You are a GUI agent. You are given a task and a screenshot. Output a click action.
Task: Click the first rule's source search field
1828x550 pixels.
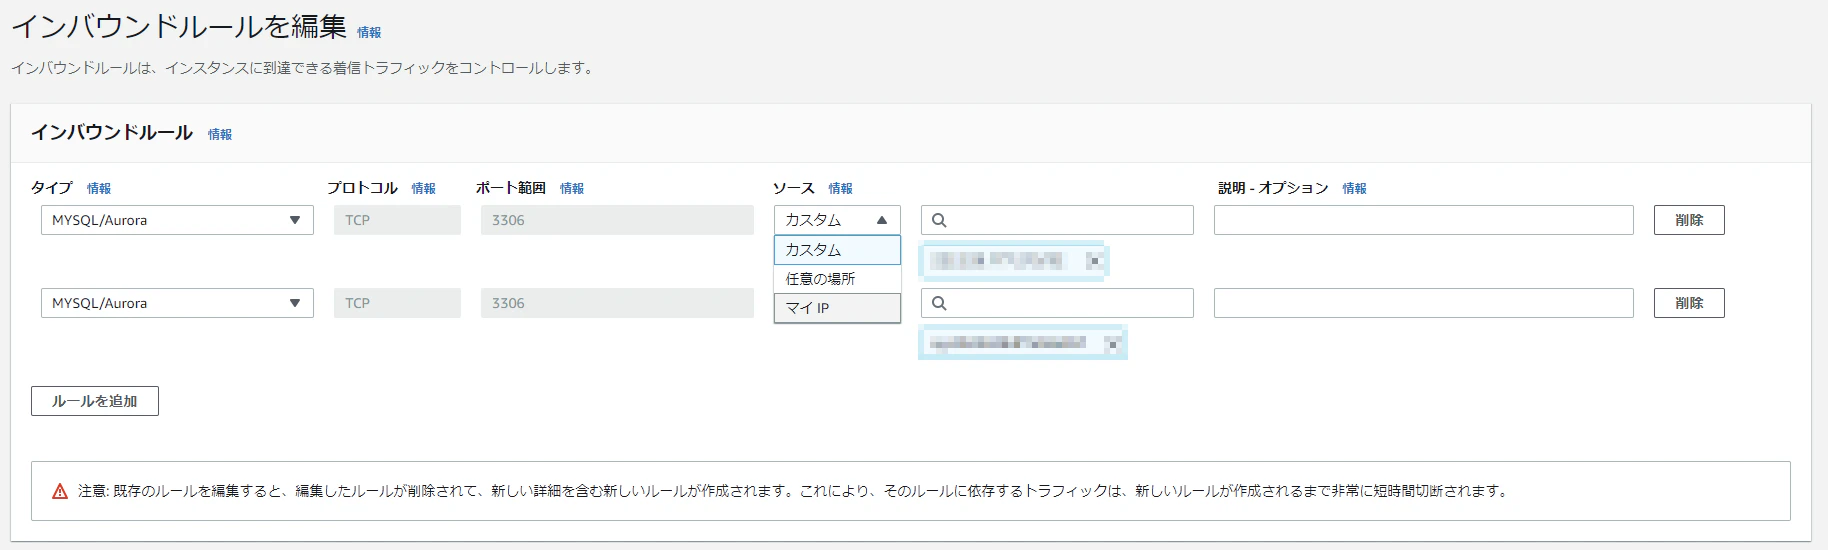[x=1057, y=220]
